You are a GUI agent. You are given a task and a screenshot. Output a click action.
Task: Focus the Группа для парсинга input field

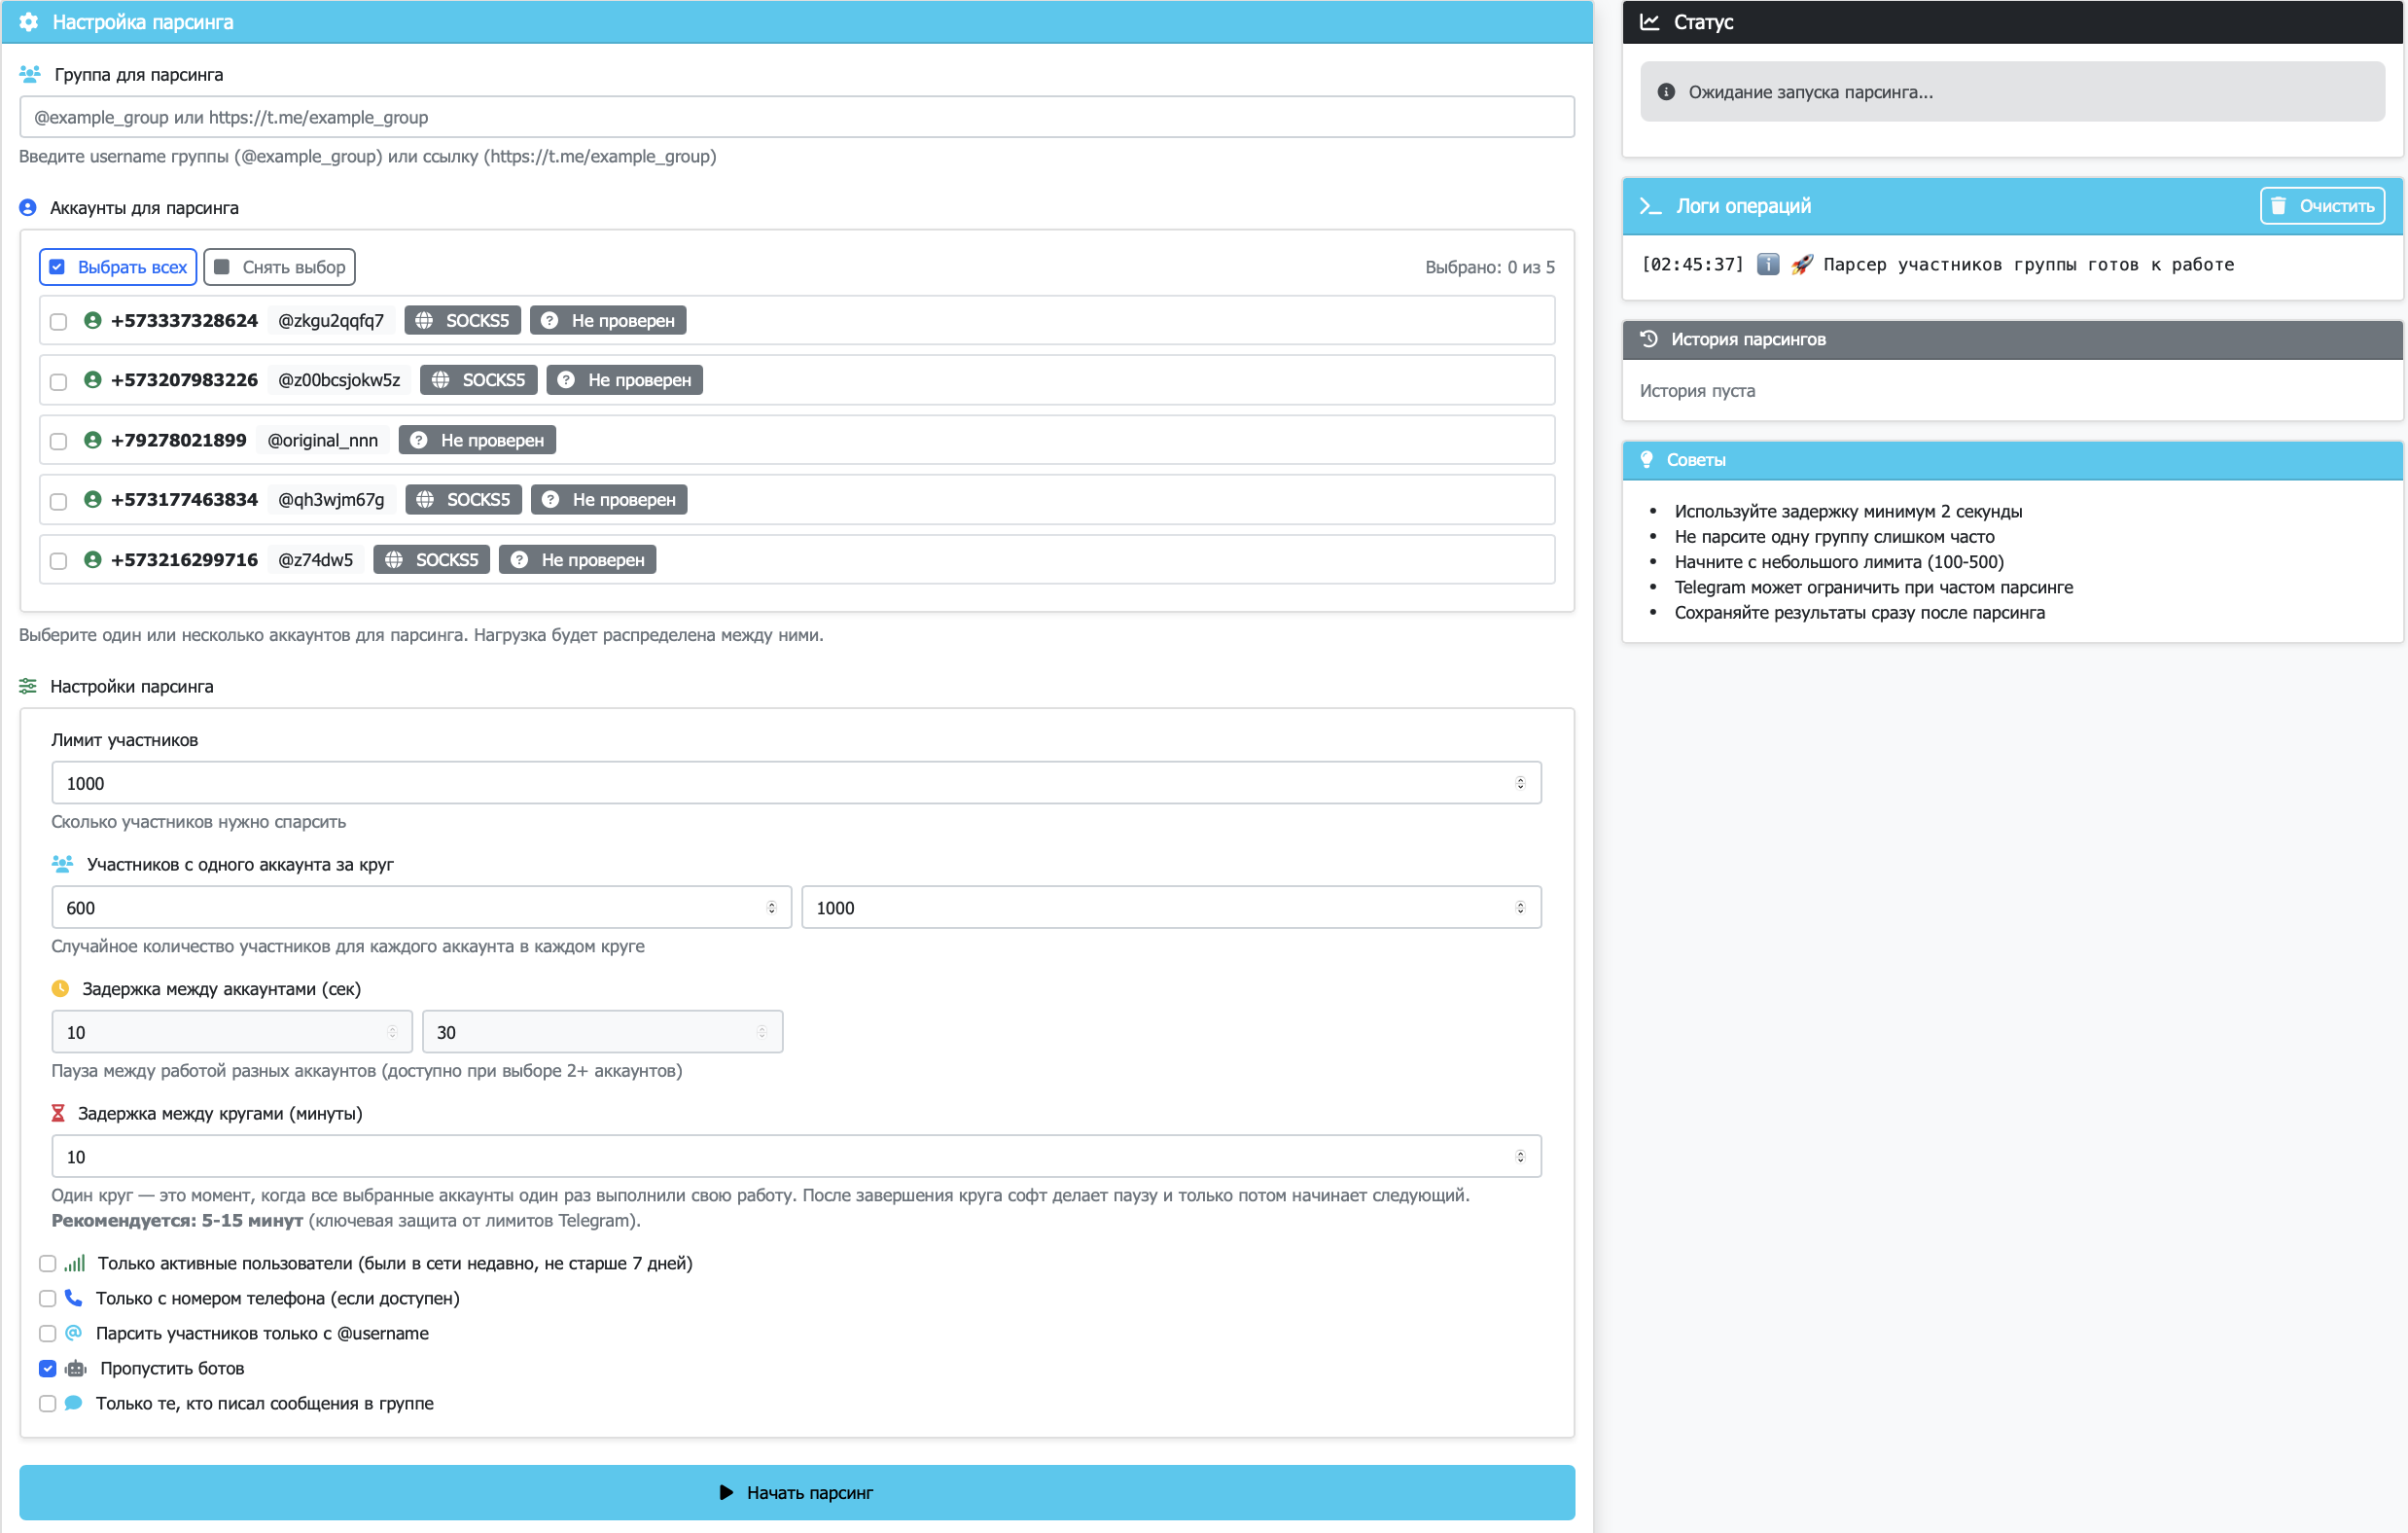coord(797,117)
